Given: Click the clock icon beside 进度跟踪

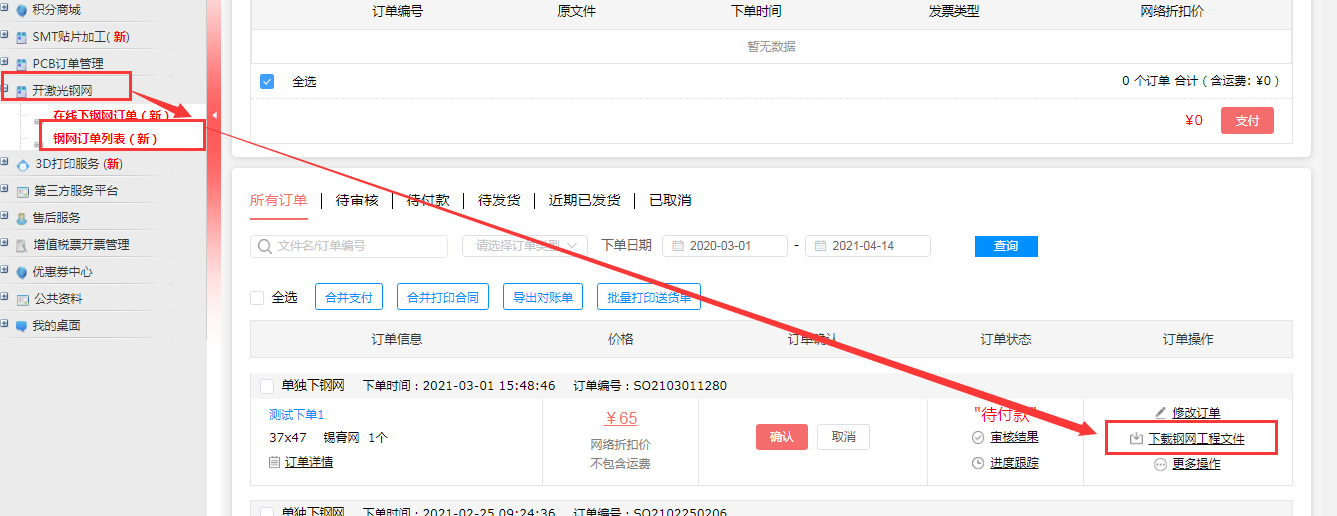Looking at the screenshot, I should tap(978, 463).
